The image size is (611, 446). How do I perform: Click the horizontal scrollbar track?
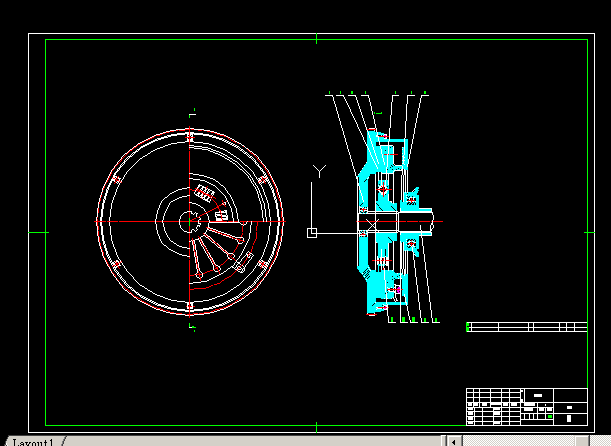coord(518,441)
